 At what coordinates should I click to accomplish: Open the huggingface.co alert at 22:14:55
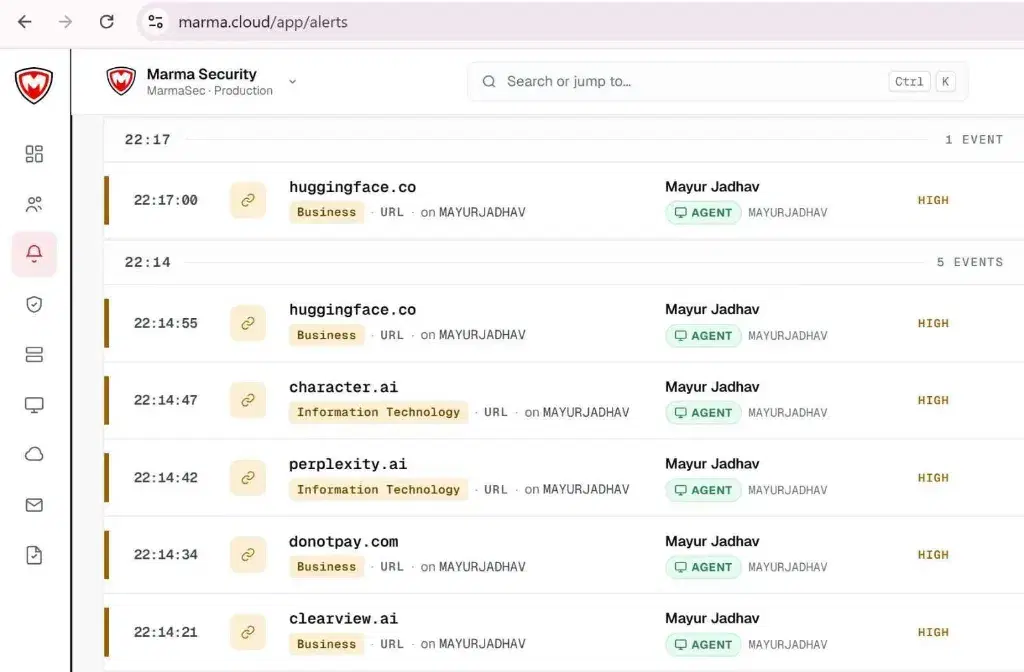click(x=353, y=310)
